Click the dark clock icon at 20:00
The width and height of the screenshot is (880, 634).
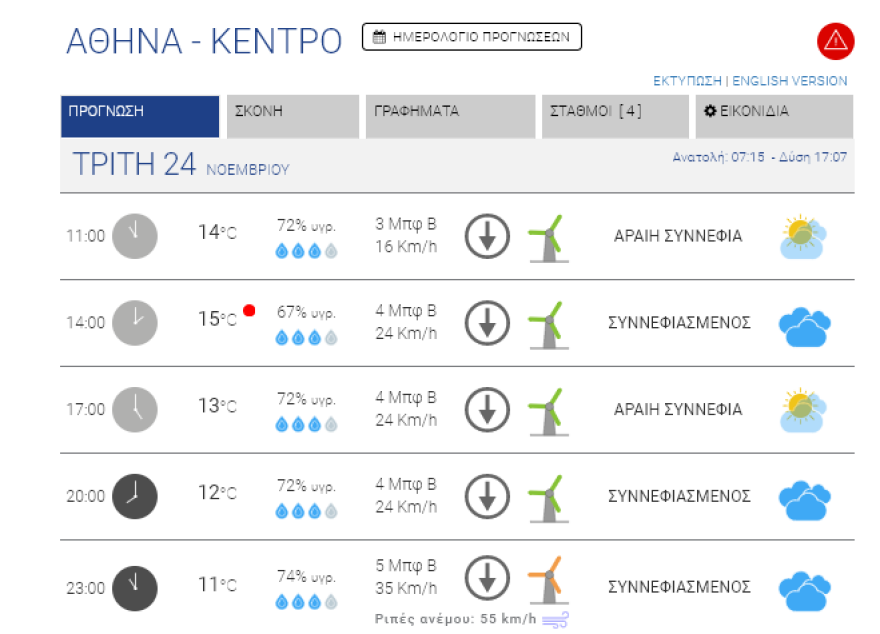click(x=134, y=496)
